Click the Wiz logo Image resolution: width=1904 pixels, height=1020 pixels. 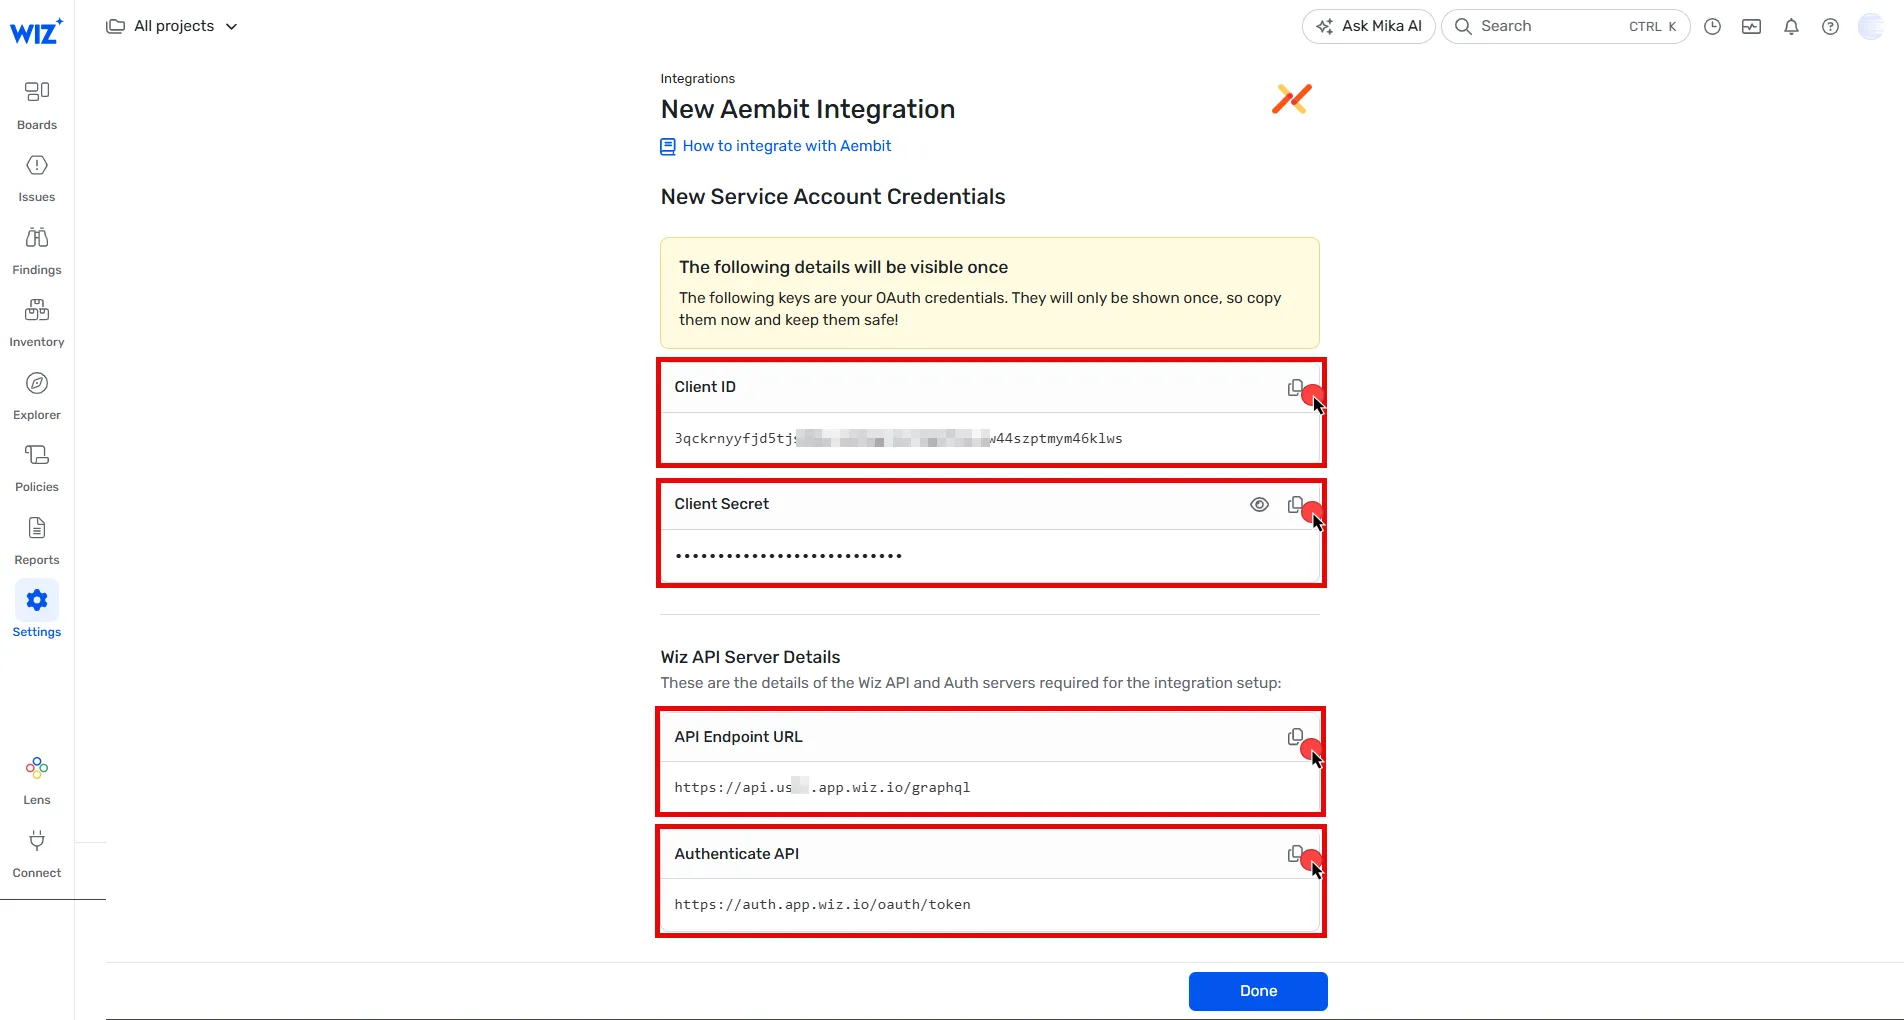click(x=36, y=32)
